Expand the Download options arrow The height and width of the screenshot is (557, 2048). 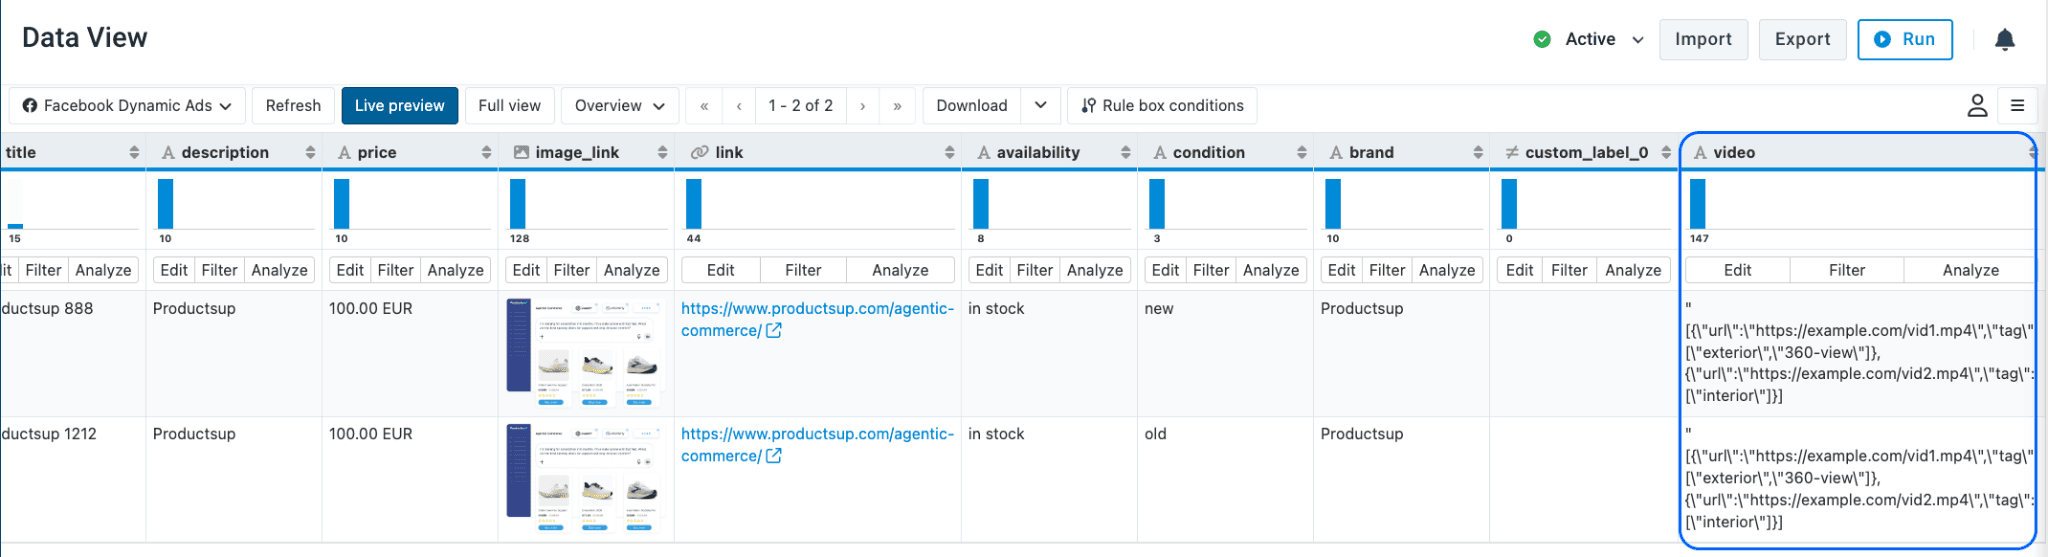click(x=1040, y=106)
